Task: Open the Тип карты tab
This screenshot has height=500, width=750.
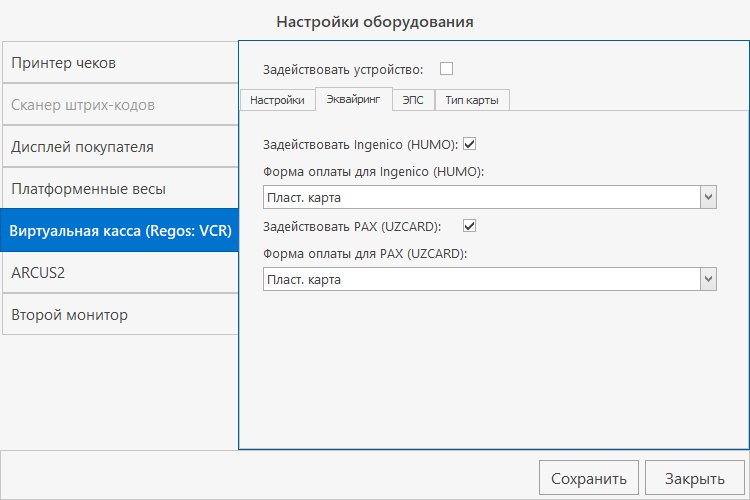Action: point(472,100)
